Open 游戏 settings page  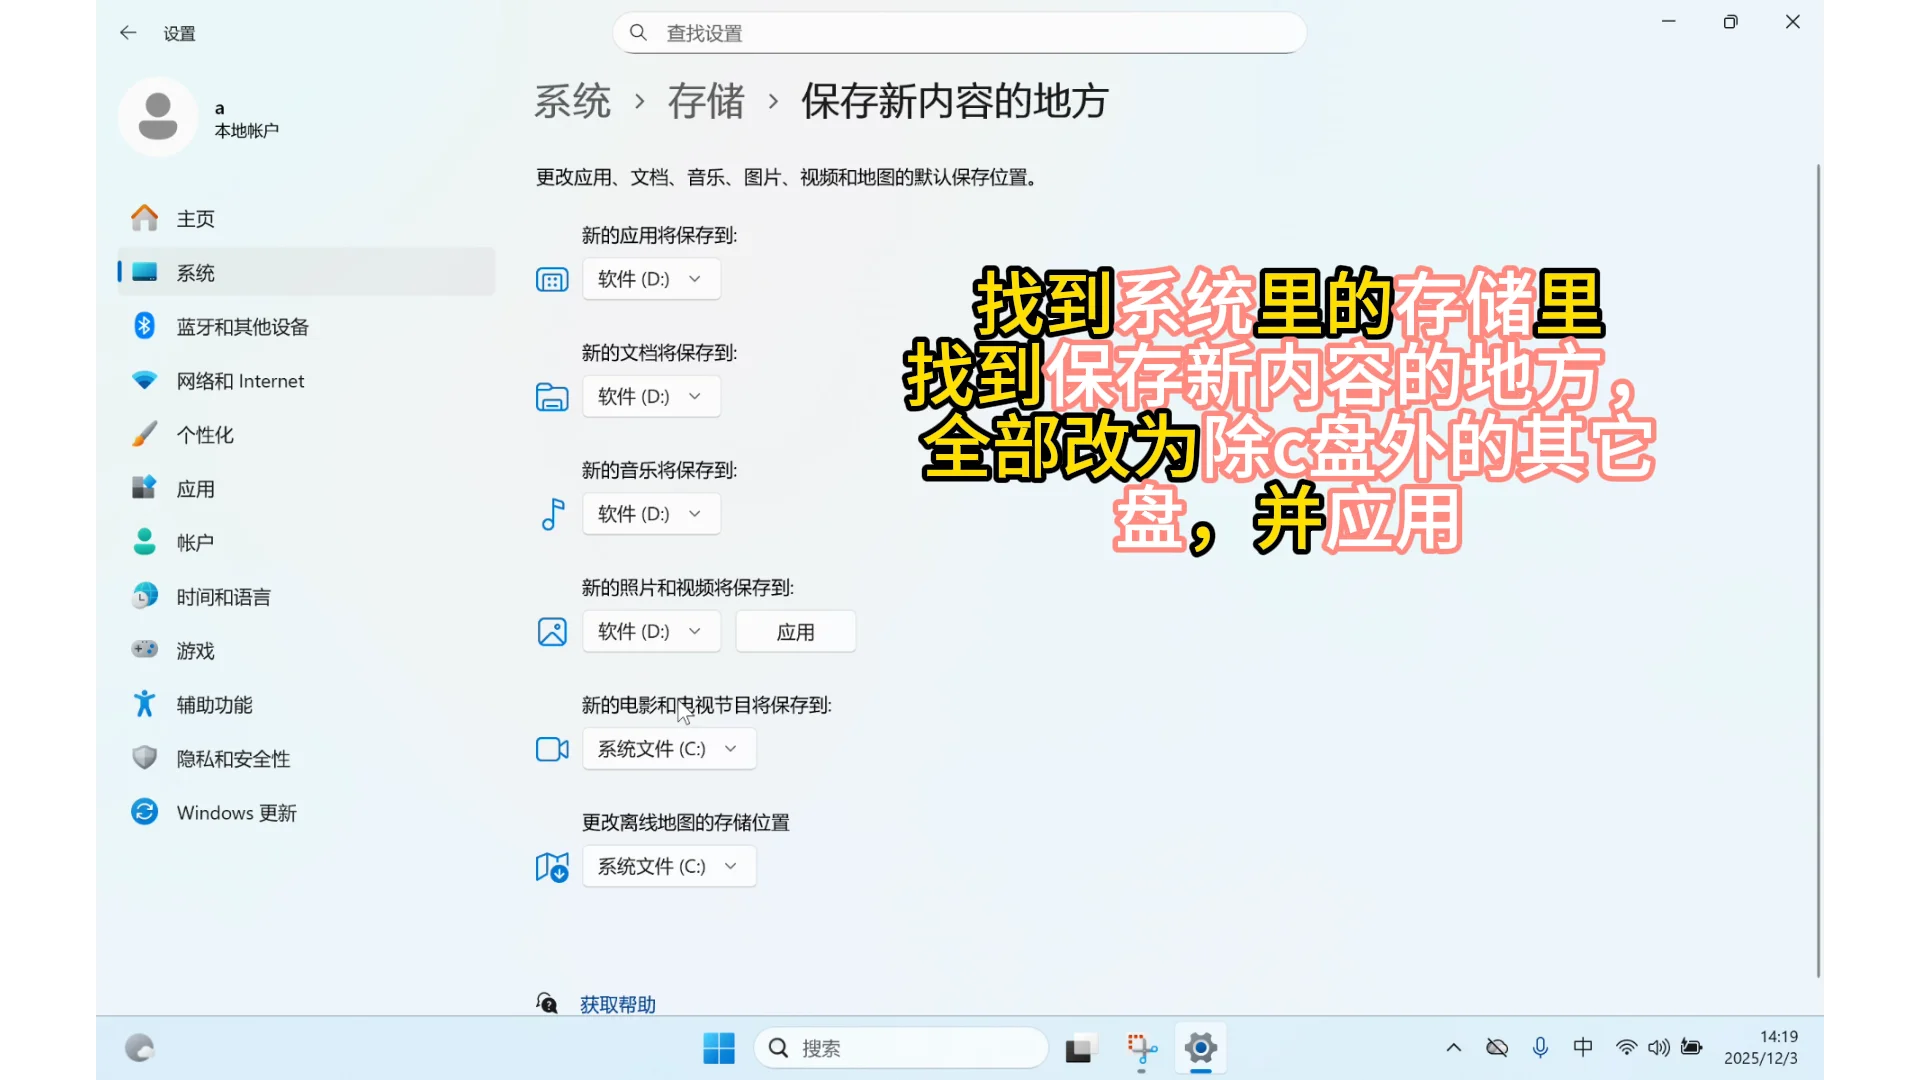tap(195, 650)
